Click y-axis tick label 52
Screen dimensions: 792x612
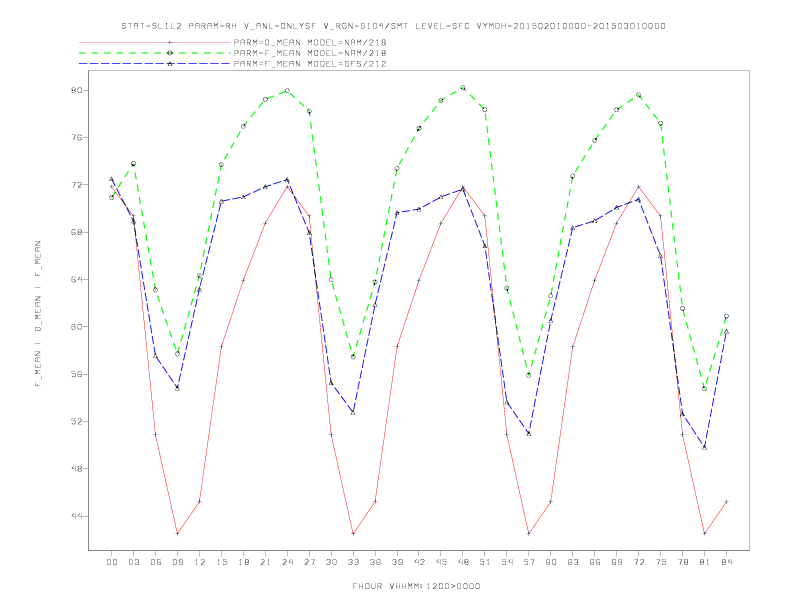coord(78,421)
